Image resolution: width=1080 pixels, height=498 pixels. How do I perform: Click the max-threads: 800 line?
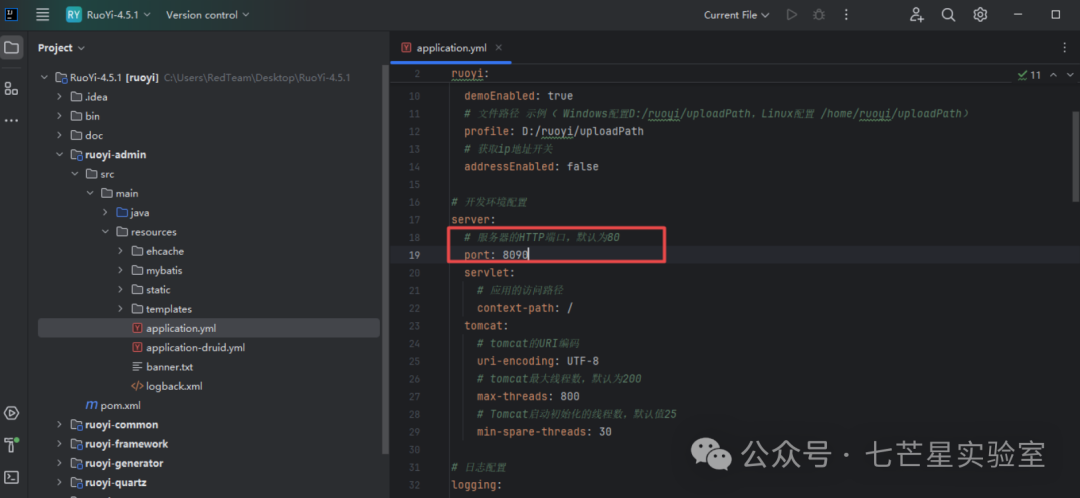click(x=528, y=397)
